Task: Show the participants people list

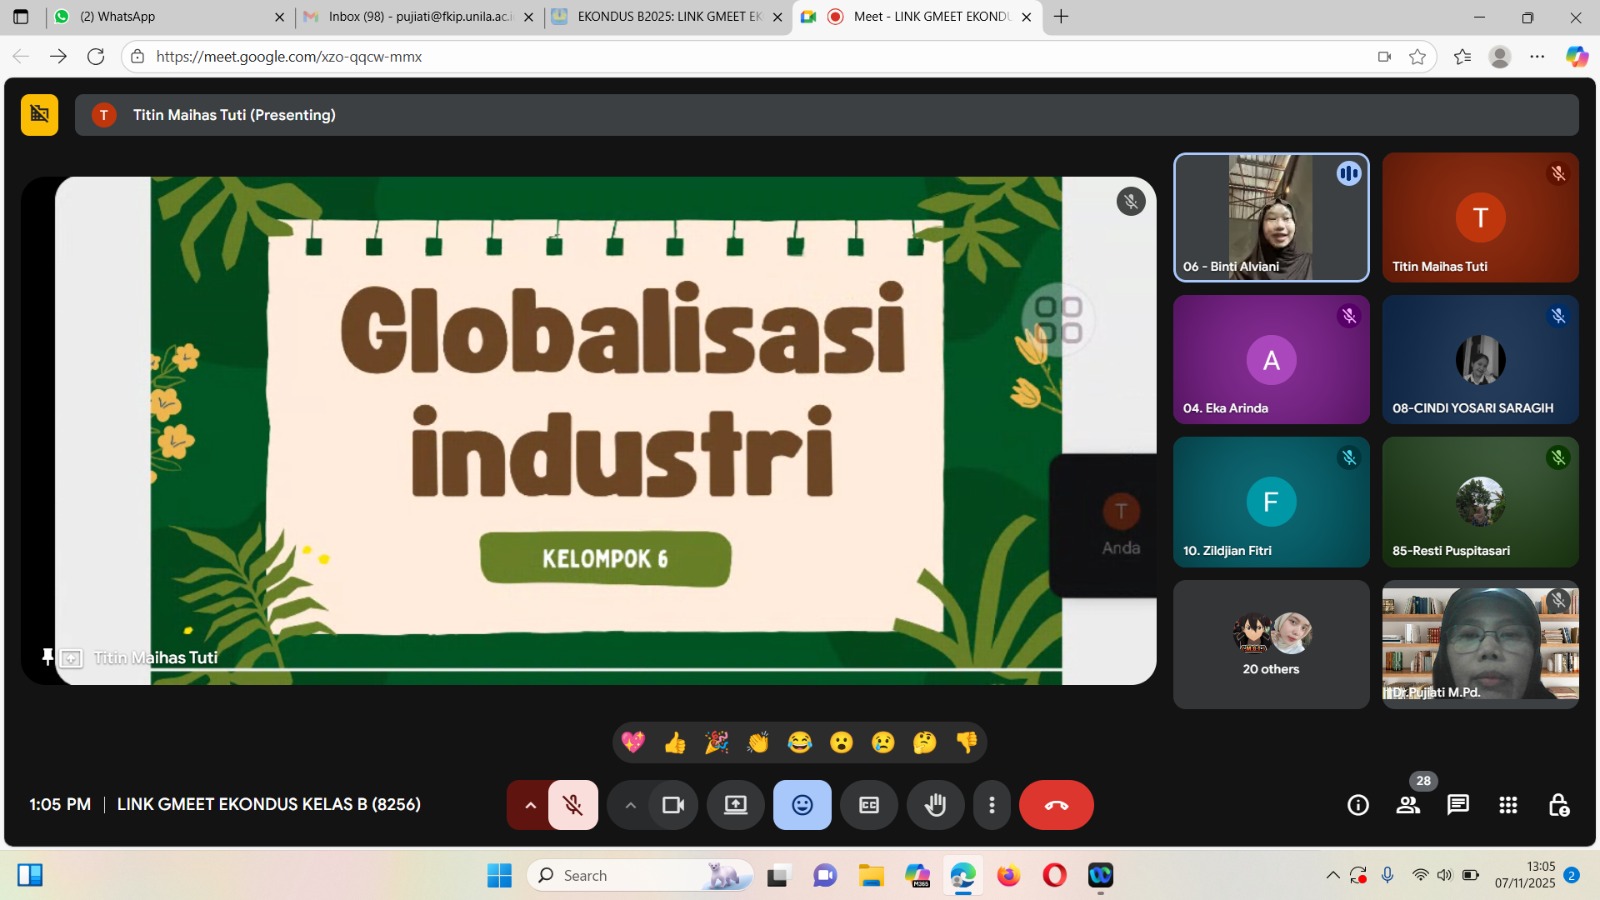Action: coord(1408,805)
